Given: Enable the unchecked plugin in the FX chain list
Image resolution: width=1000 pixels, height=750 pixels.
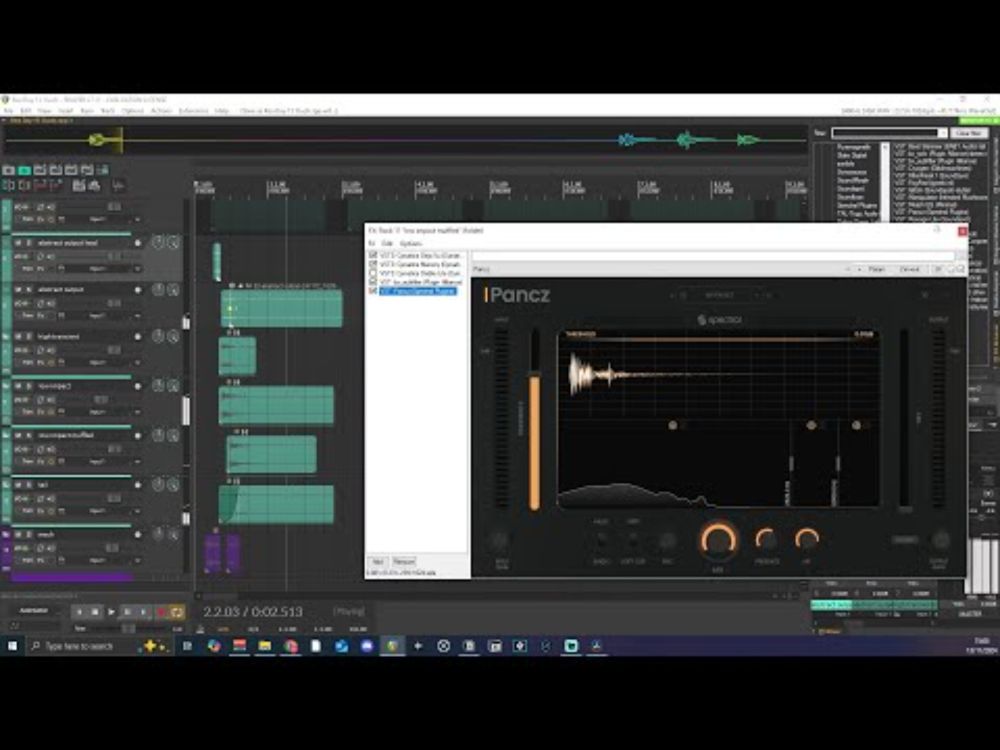Looking at the screenshot, I should (373, 273).
